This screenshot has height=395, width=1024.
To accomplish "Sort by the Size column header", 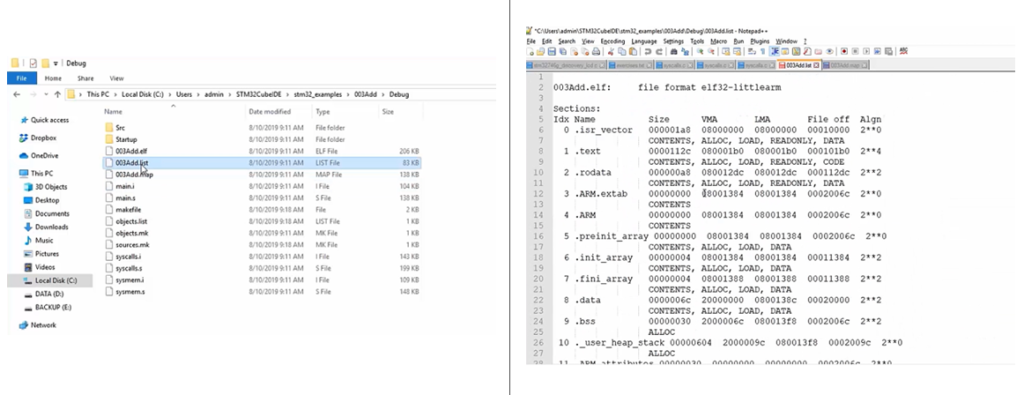I will pyautogui.click(x=388, y=112).
